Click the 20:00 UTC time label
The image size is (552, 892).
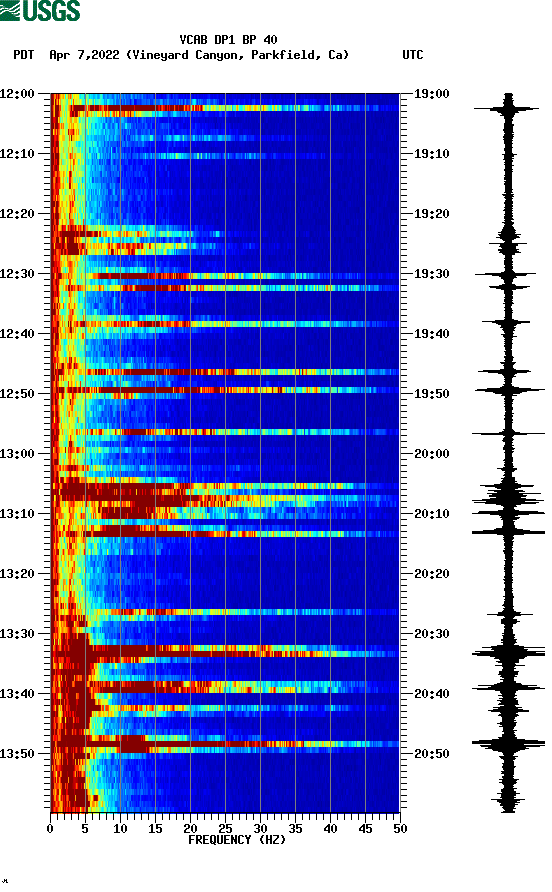[x=431, y=453]
